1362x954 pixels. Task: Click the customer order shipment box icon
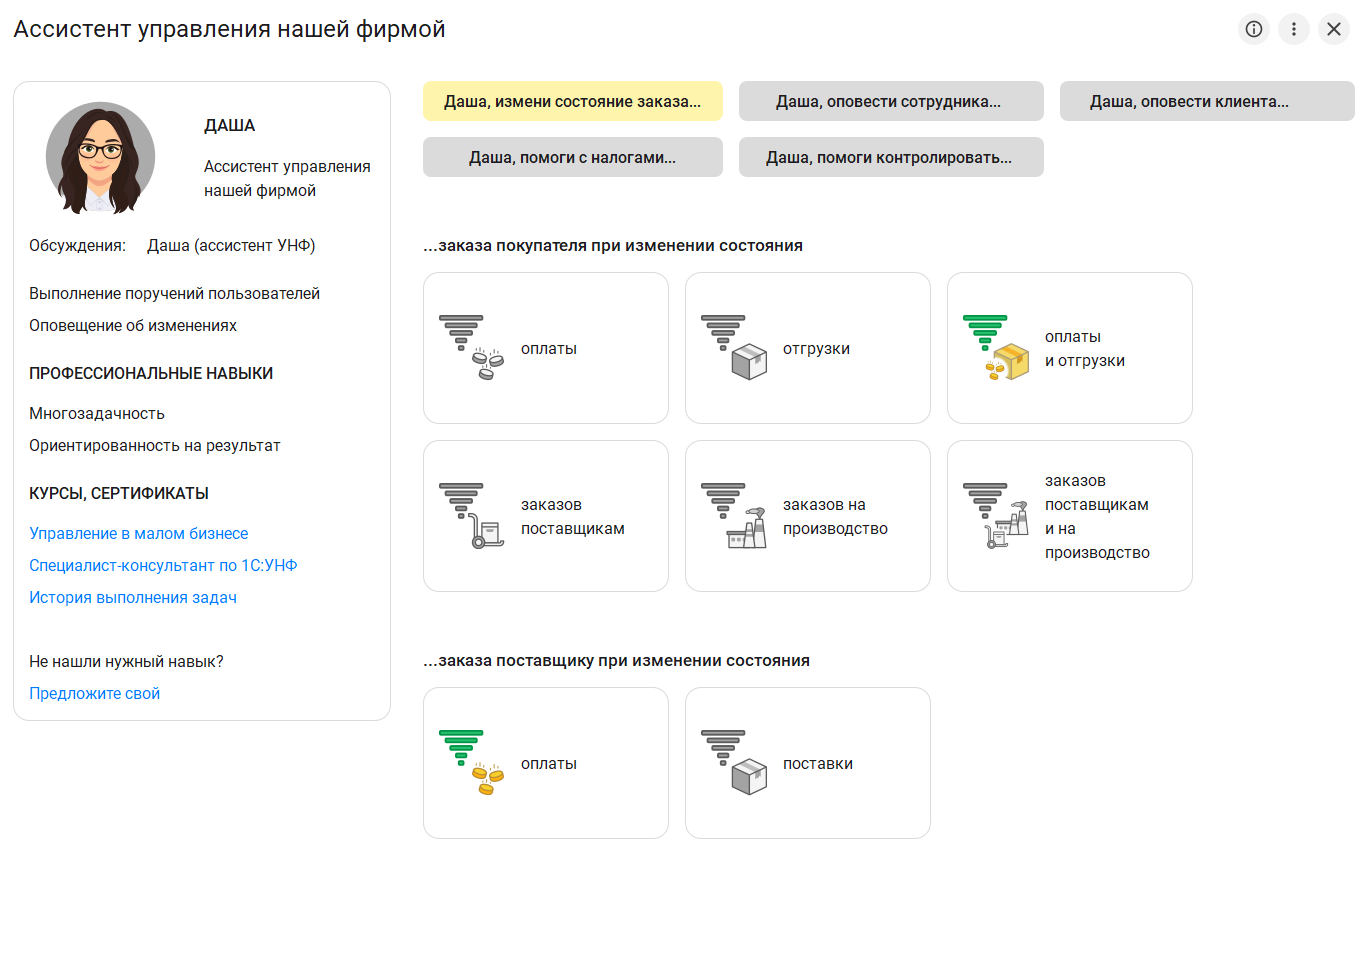tap(733, 348)
